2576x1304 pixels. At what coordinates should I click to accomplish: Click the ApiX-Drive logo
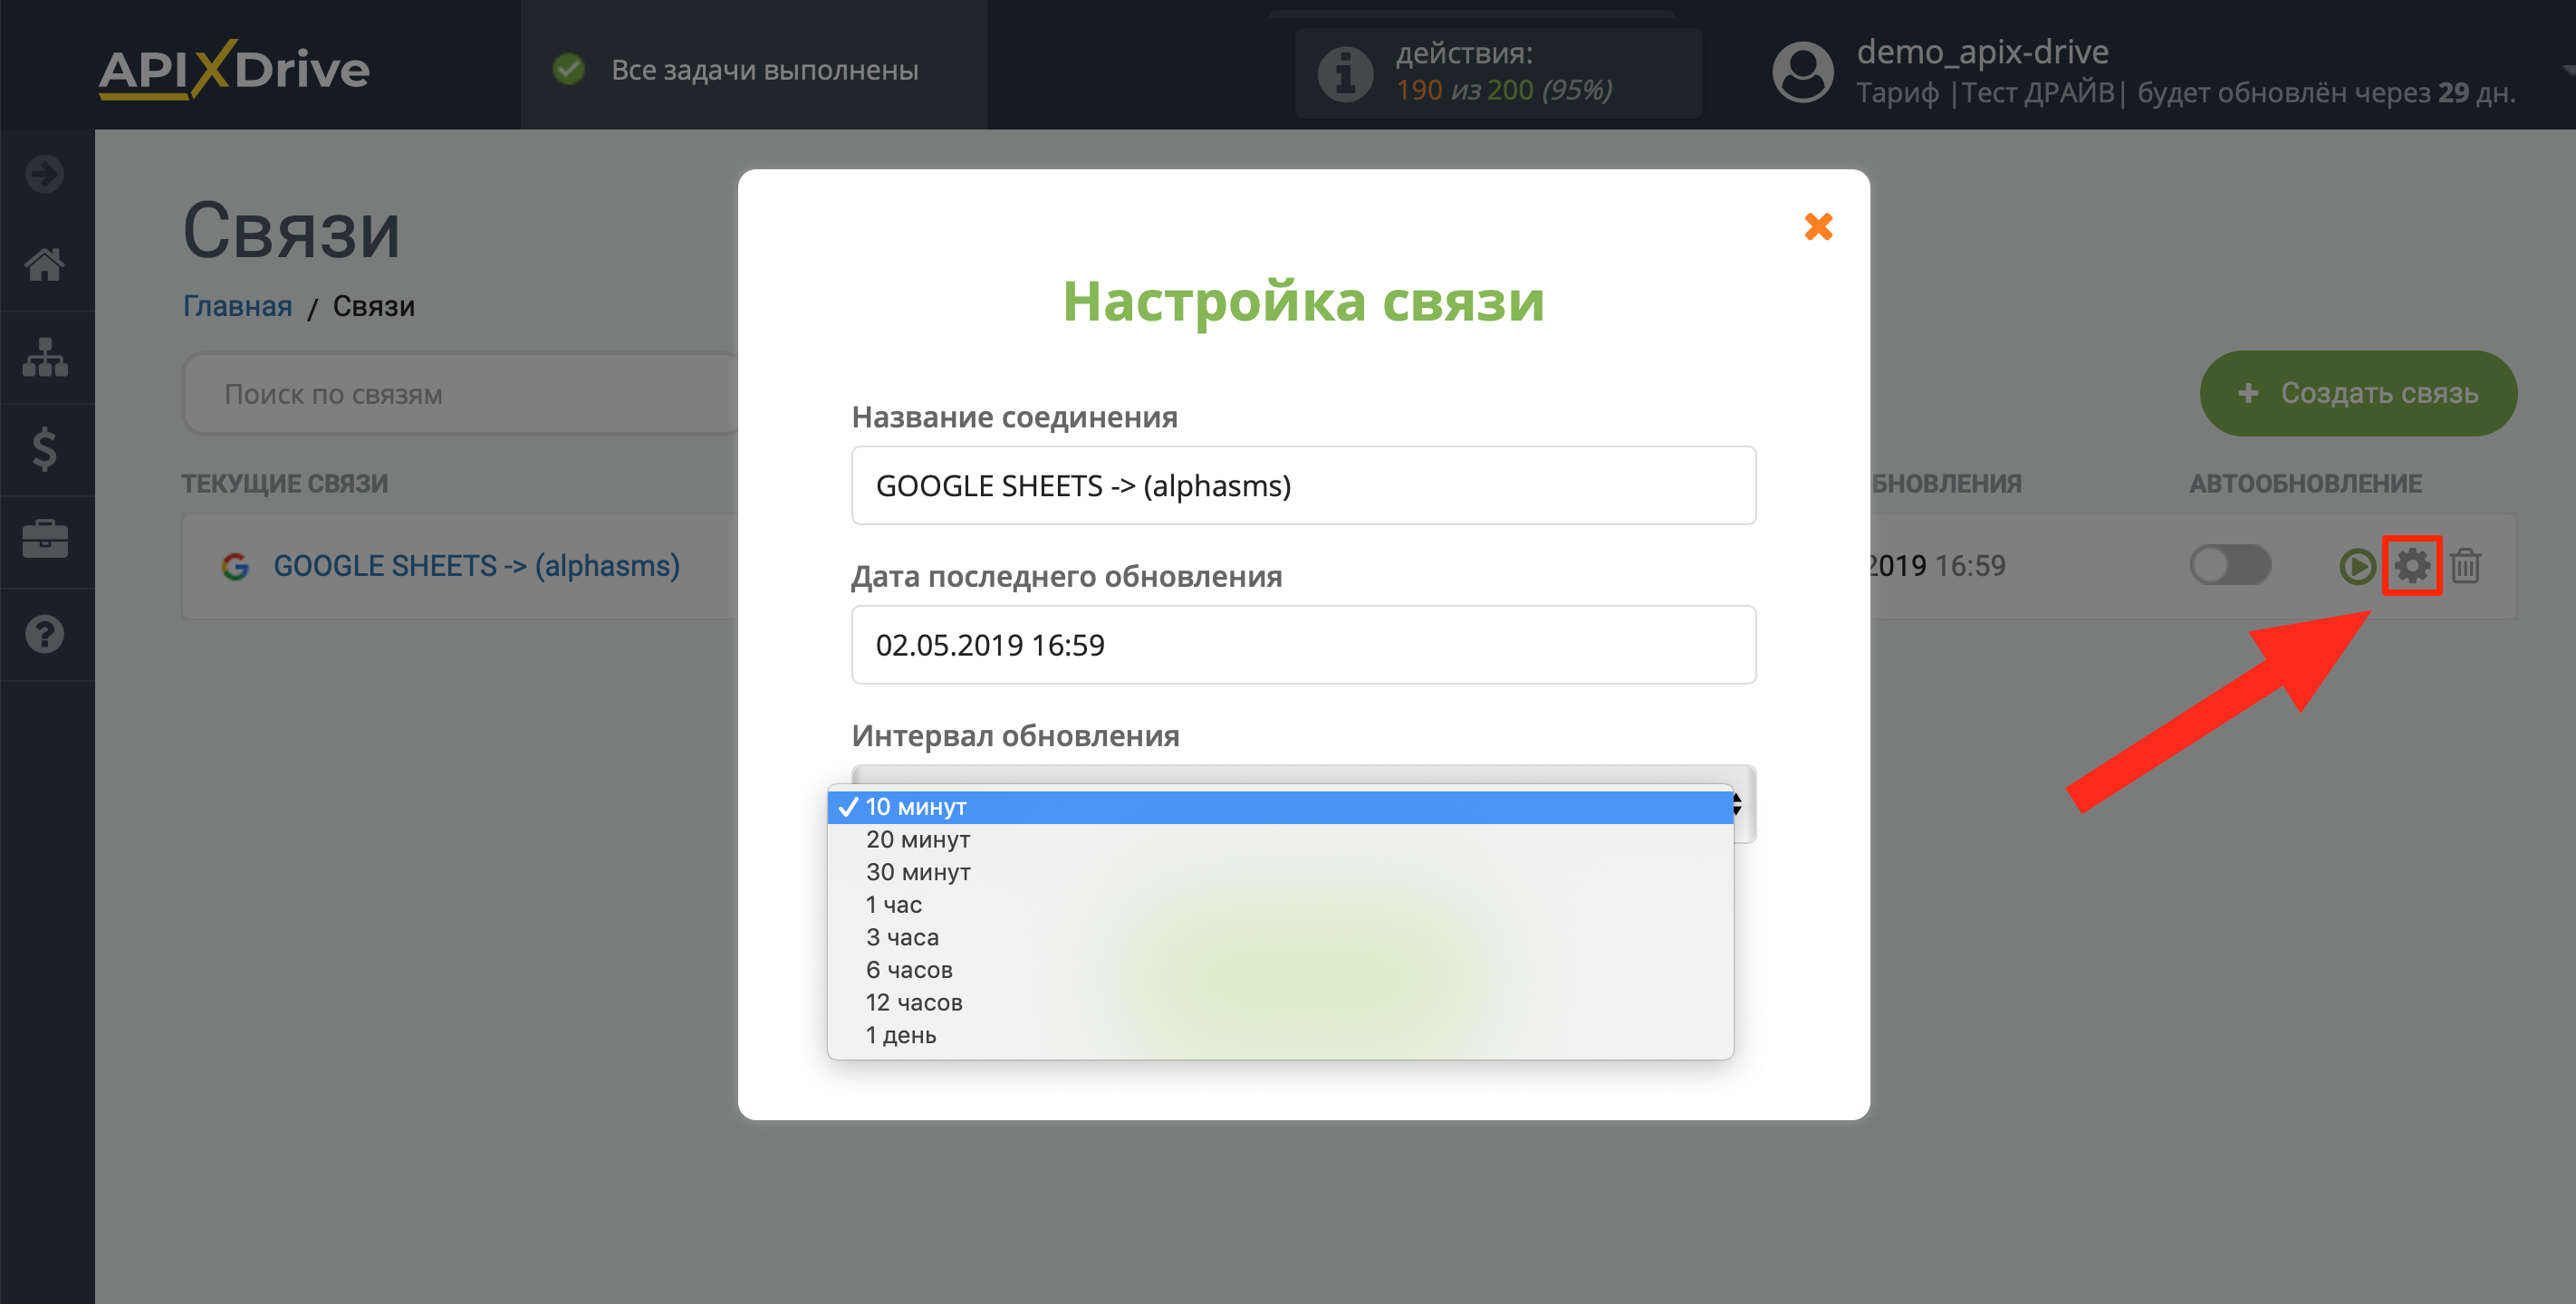pyautogui.click(x=234, y=68)
